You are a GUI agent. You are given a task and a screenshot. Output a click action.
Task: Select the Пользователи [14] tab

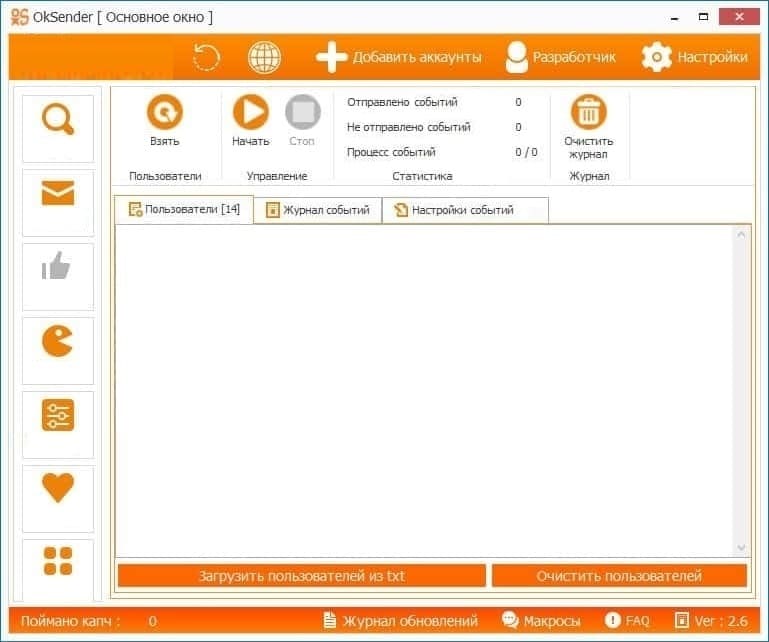tap(184, 209)
